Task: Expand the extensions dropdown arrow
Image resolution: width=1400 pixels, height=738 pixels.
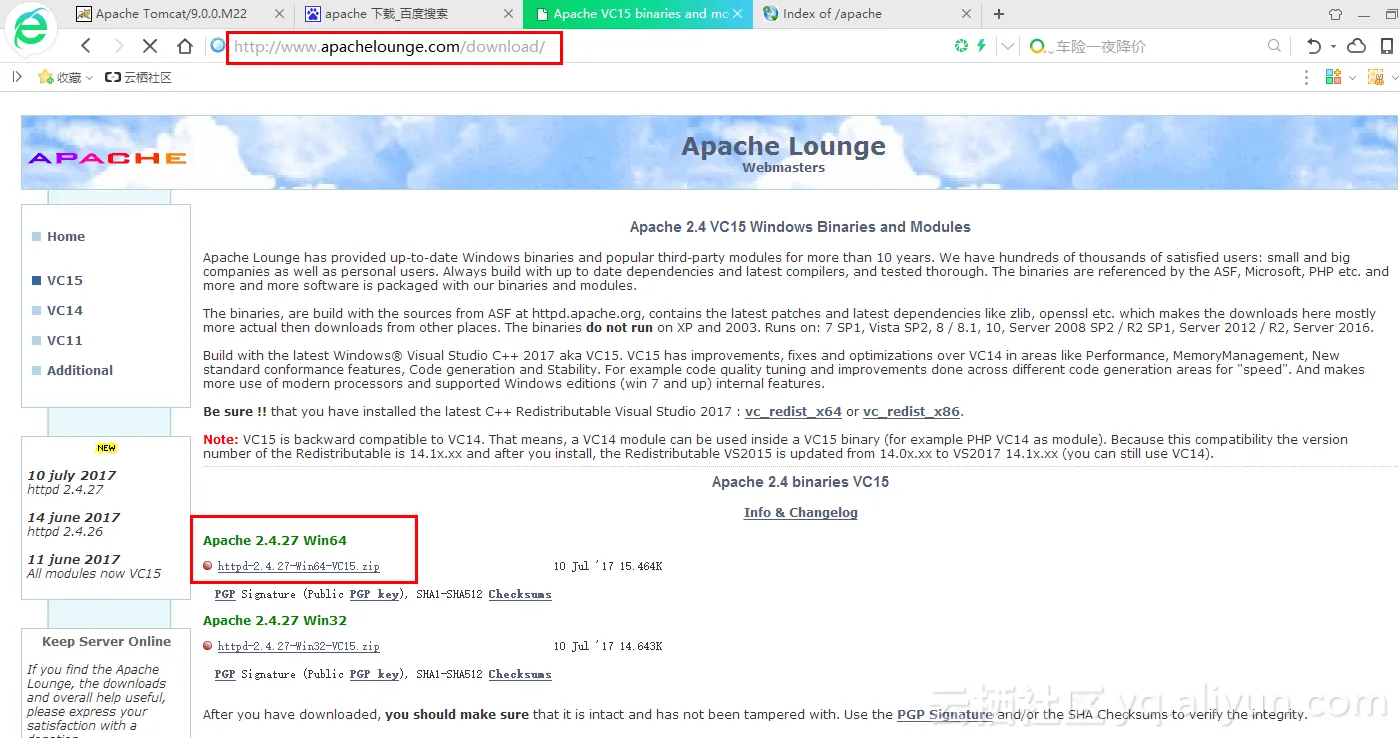Action: [1352, 78]
